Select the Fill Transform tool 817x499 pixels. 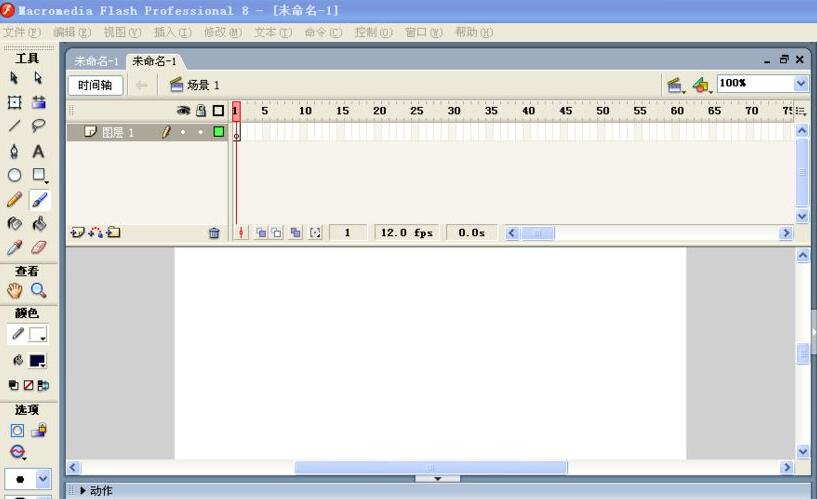pyautogui.click(x=39, y=102)
